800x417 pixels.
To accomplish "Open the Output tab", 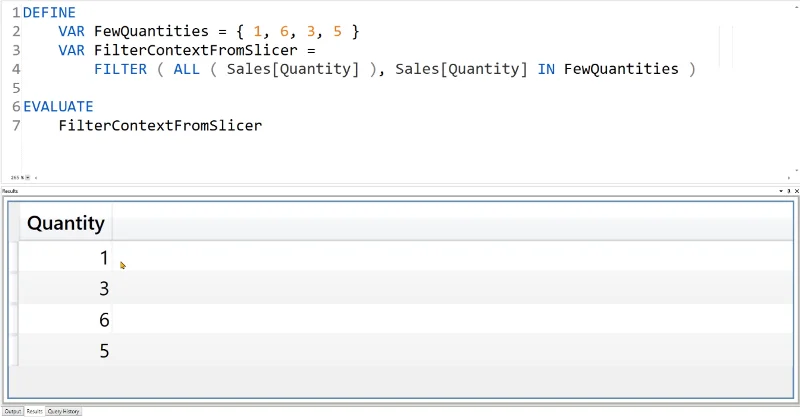I will [13, 411].
